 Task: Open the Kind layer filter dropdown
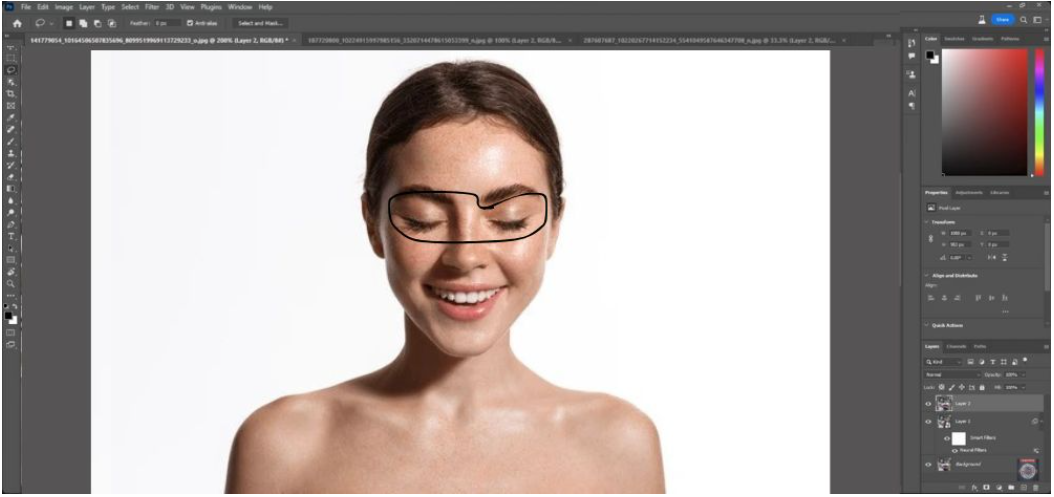(x=944, y=362)
